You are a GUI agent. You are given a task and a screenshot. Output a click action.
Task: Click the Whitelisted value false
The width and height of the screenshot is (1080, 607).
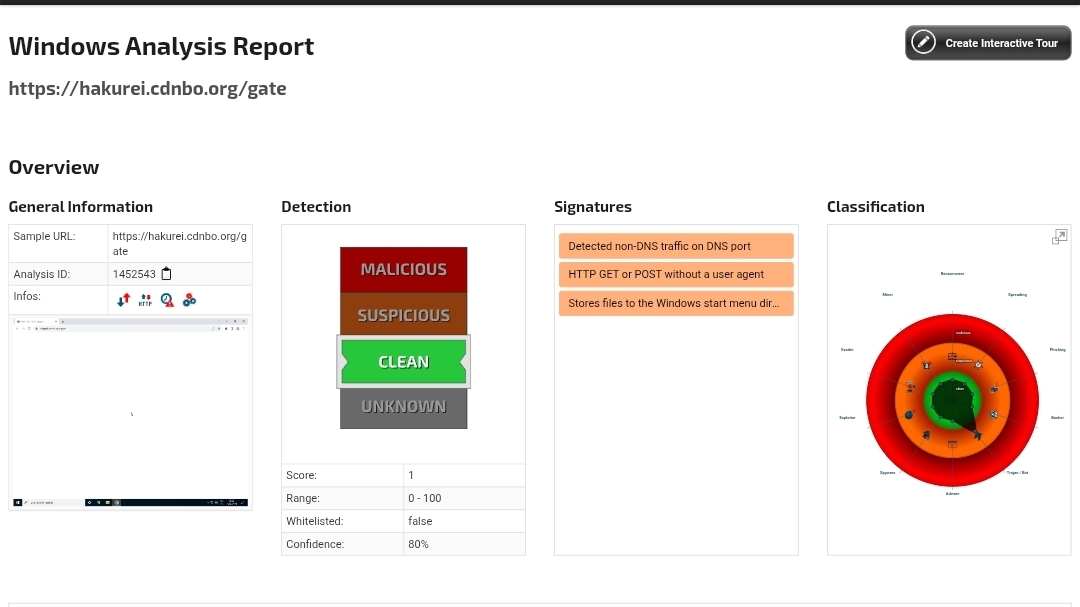(x=420, y=521)
